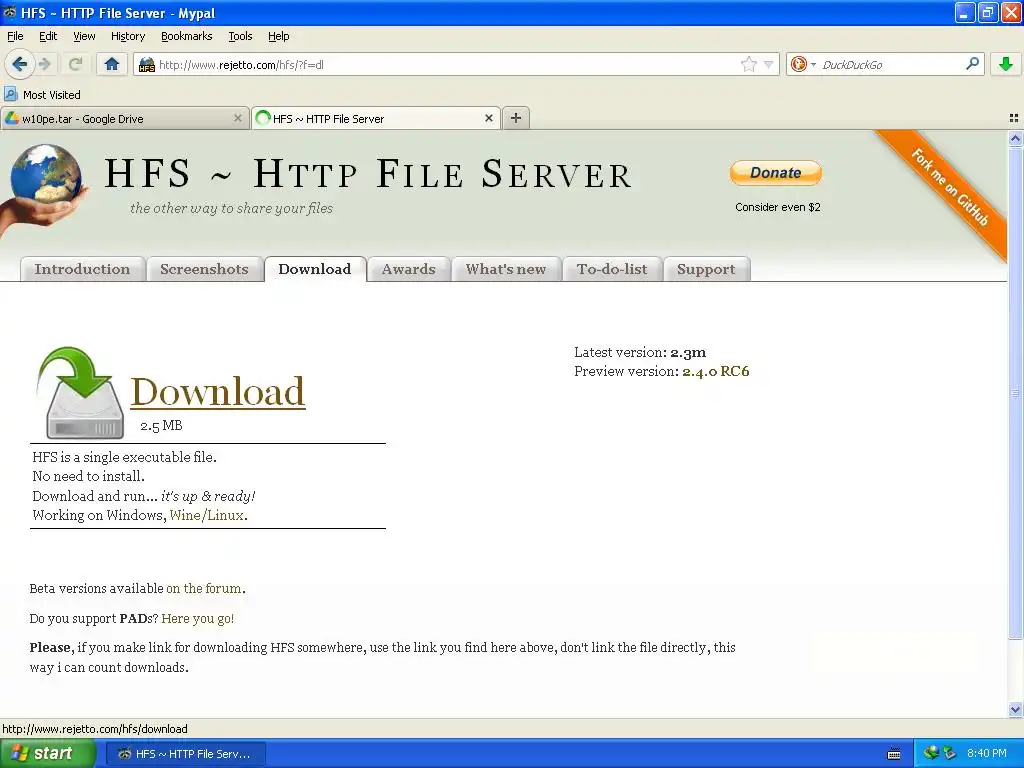This screenshot has width=1024, height=768.
Task: Open the File menu
Action: [15, 36]
